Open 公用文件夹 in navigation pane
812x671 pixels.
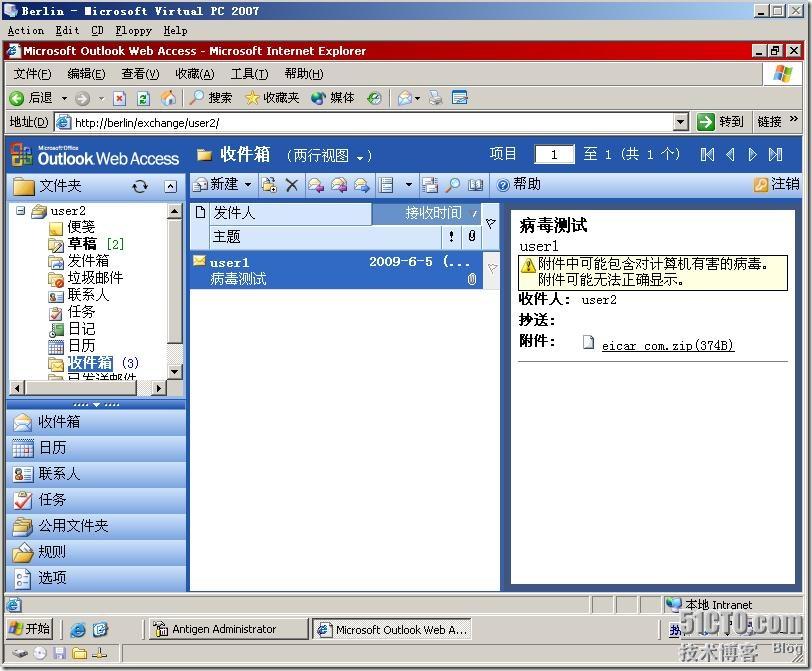[96, 526]
